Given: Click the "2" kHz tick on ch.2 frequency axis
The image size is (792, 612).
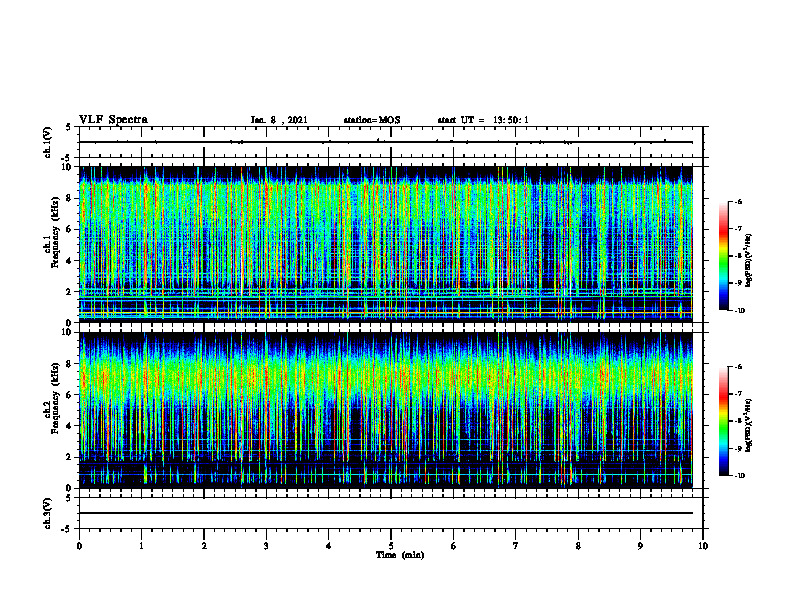Looking at the screenshot, I should [x=69, y=457].
